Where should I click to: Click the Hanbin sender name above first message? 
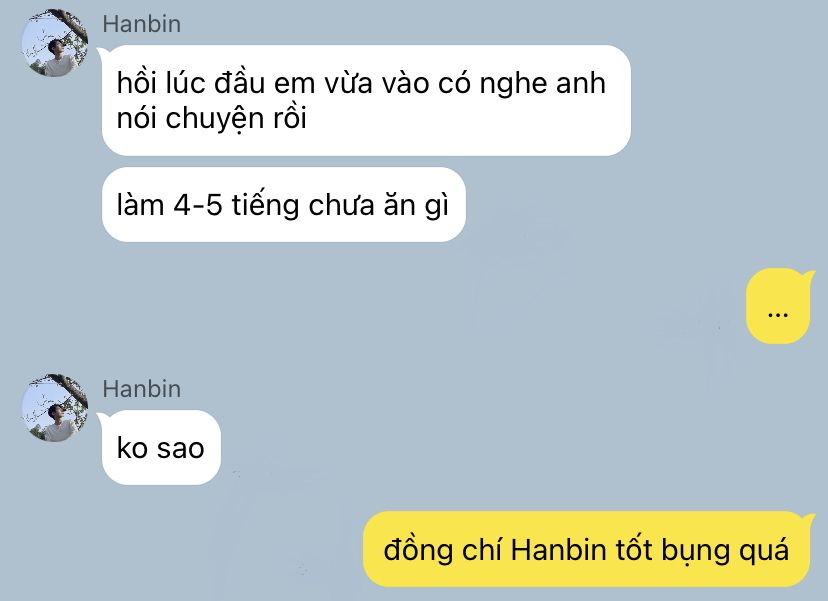[x=142, y=24]
